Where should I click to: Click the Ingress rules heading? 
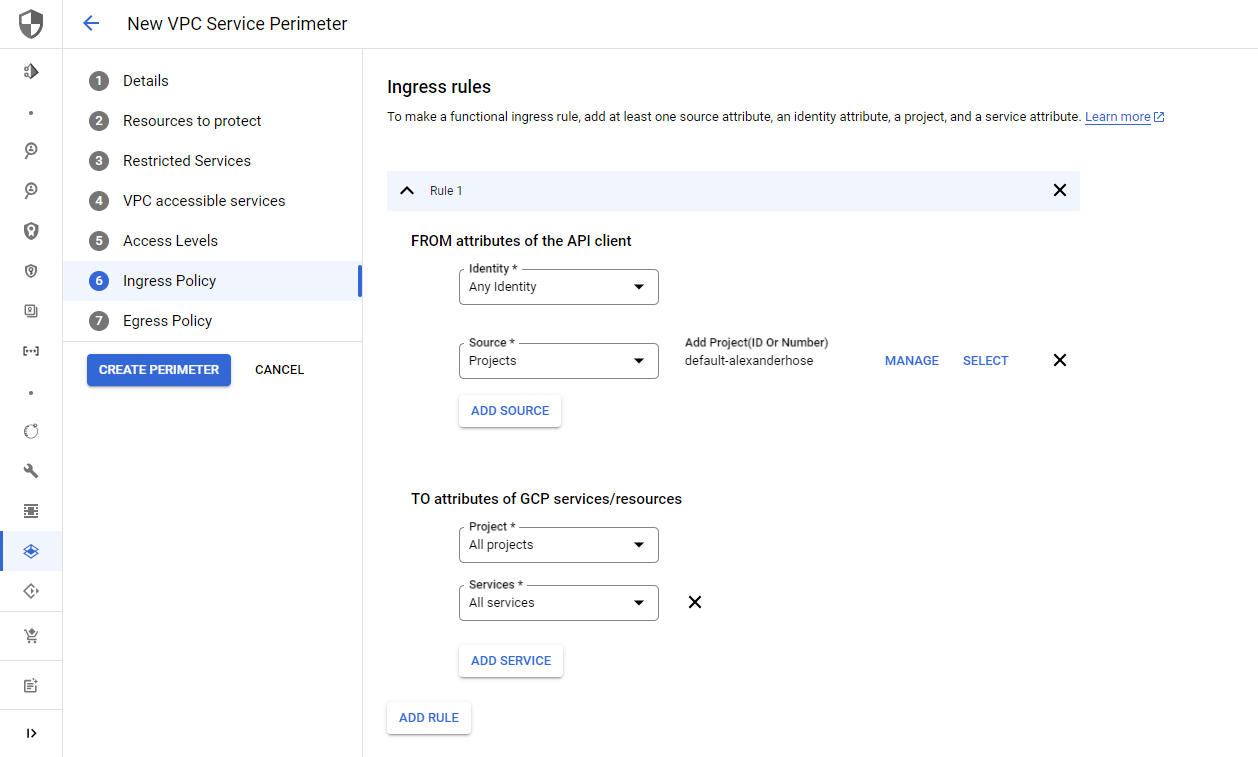coord(439,87)
